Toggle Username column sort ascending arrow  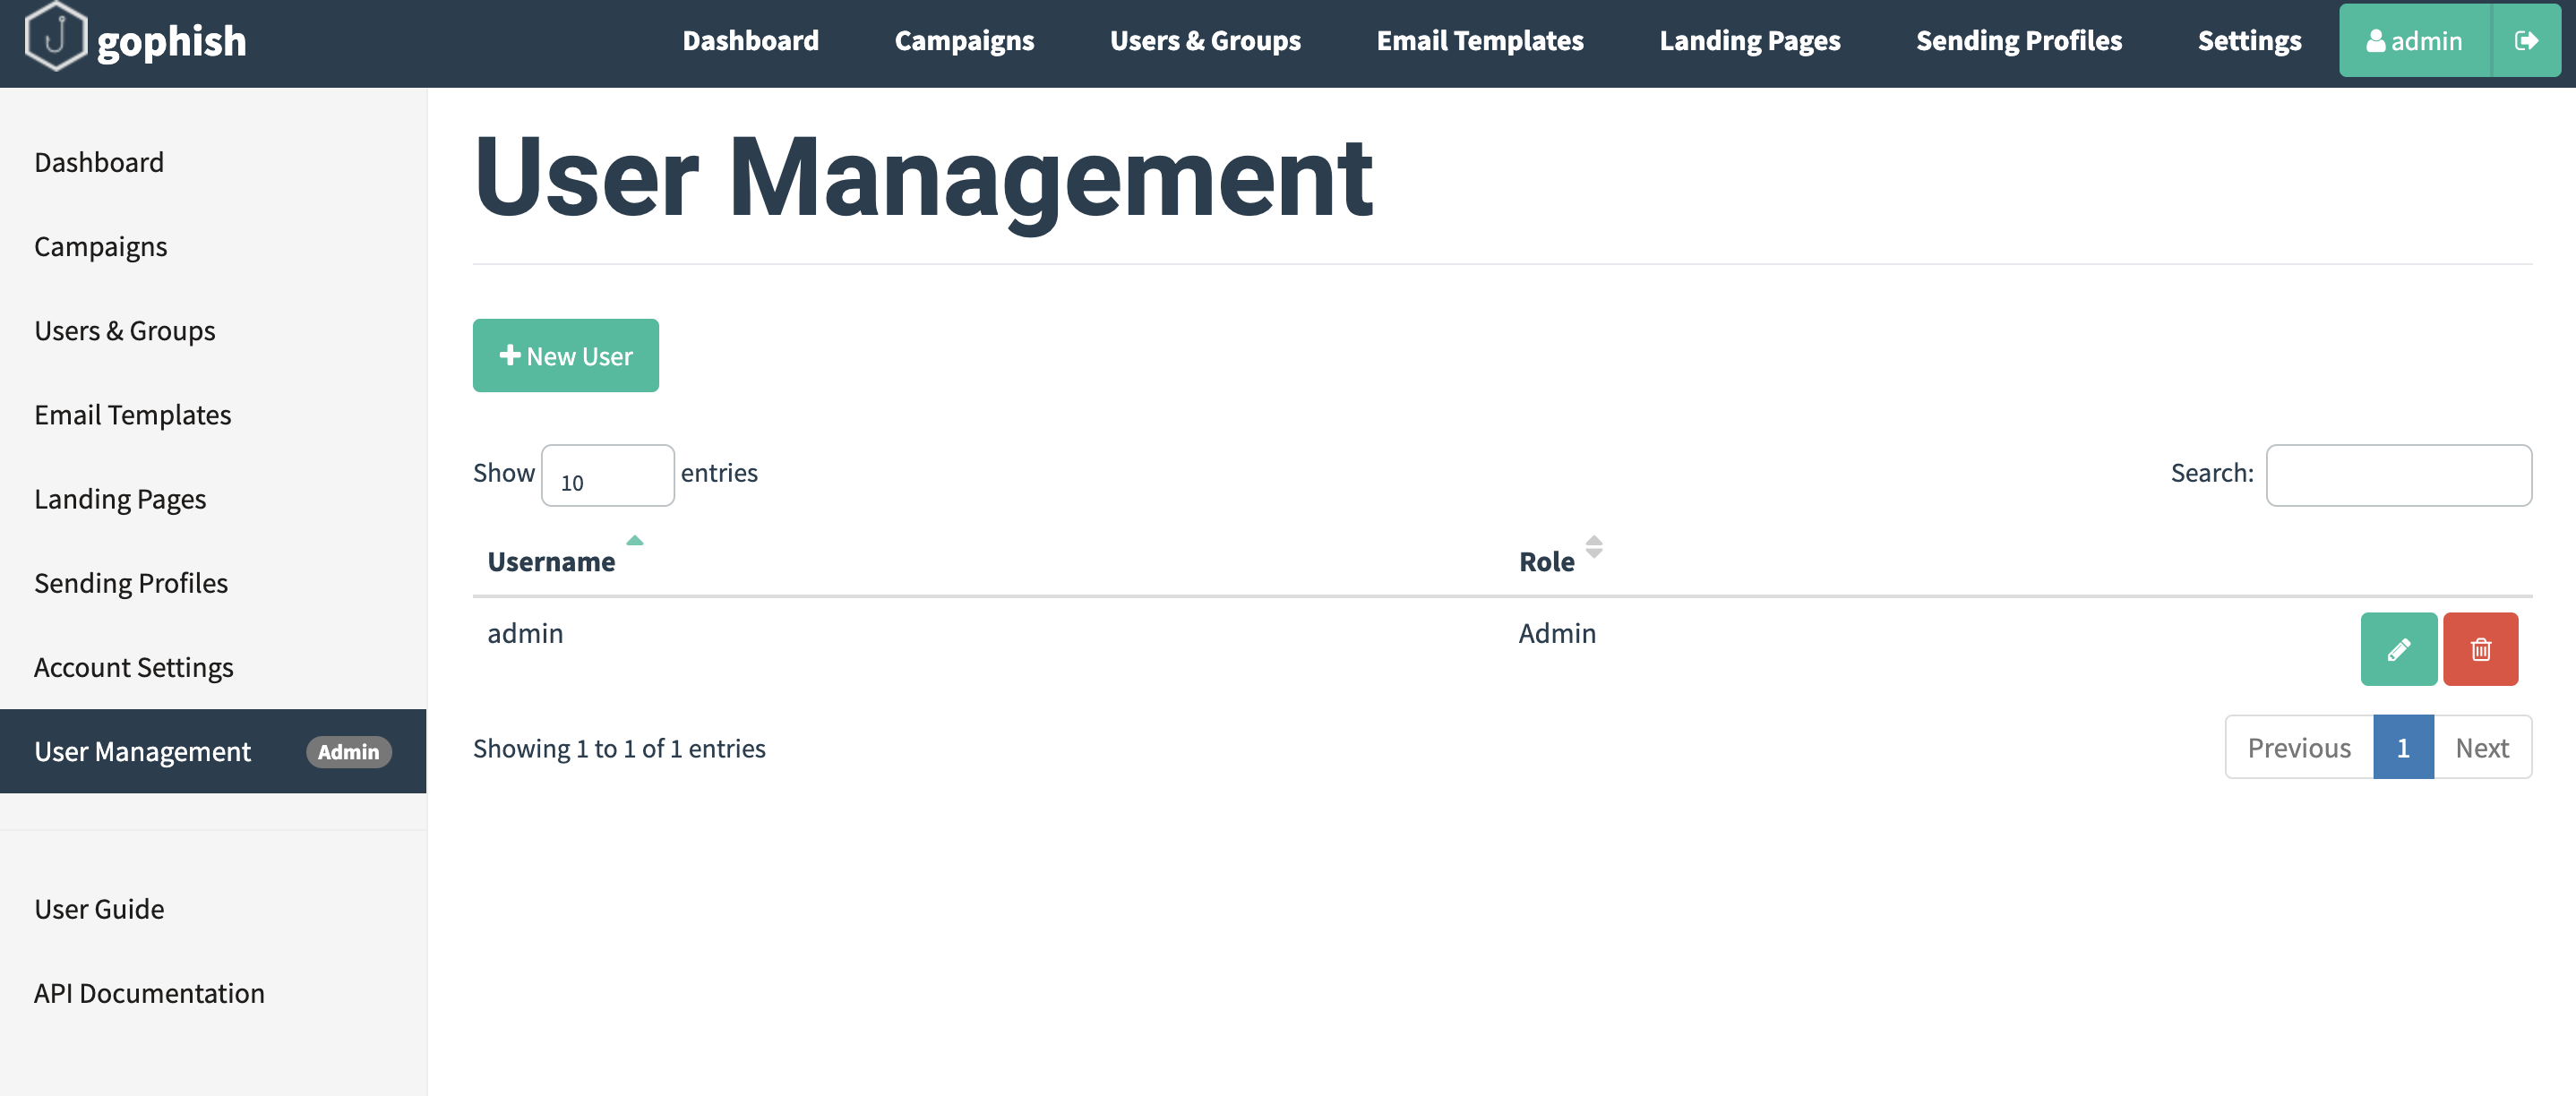634,541
